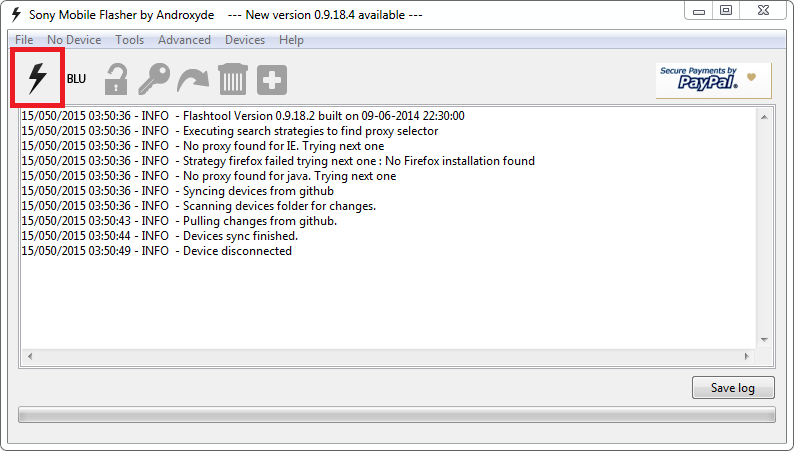The width and height of the screenshot is (794, 451).
Task: Open the Devices menu
Action: click(245, 40)
